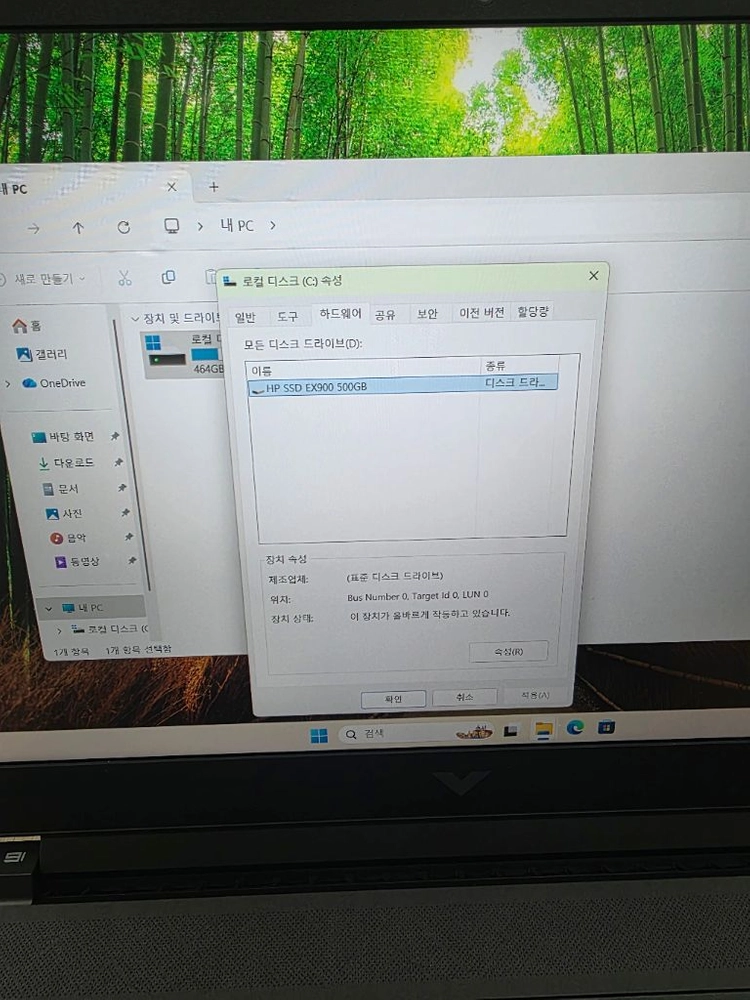Switch to the 공유 tab
Screen dimensions: 750x1000
pos(385,315)
